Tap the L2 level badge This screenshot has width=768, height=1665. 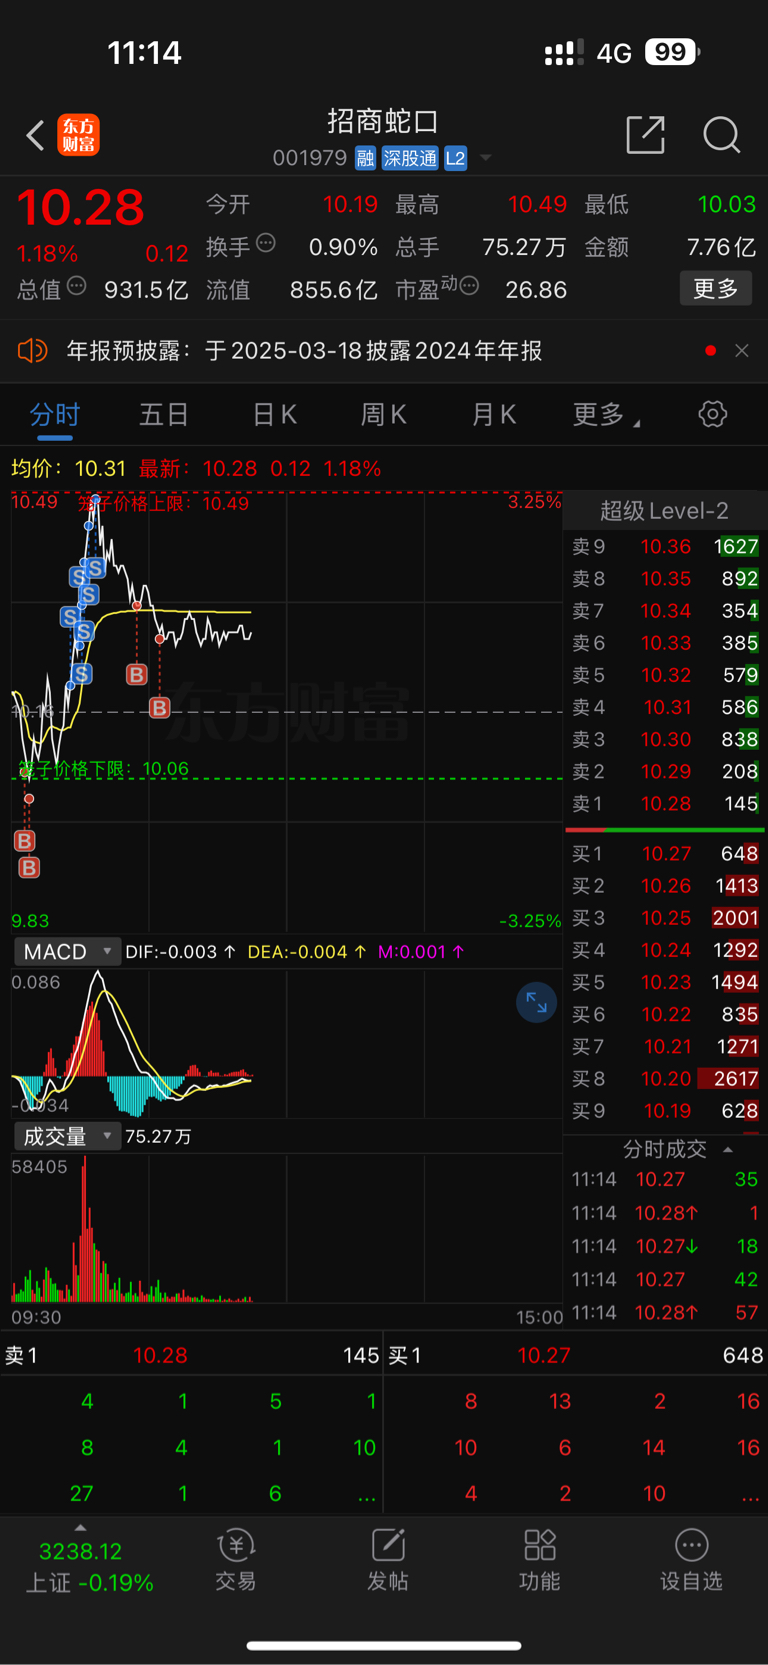455,158
